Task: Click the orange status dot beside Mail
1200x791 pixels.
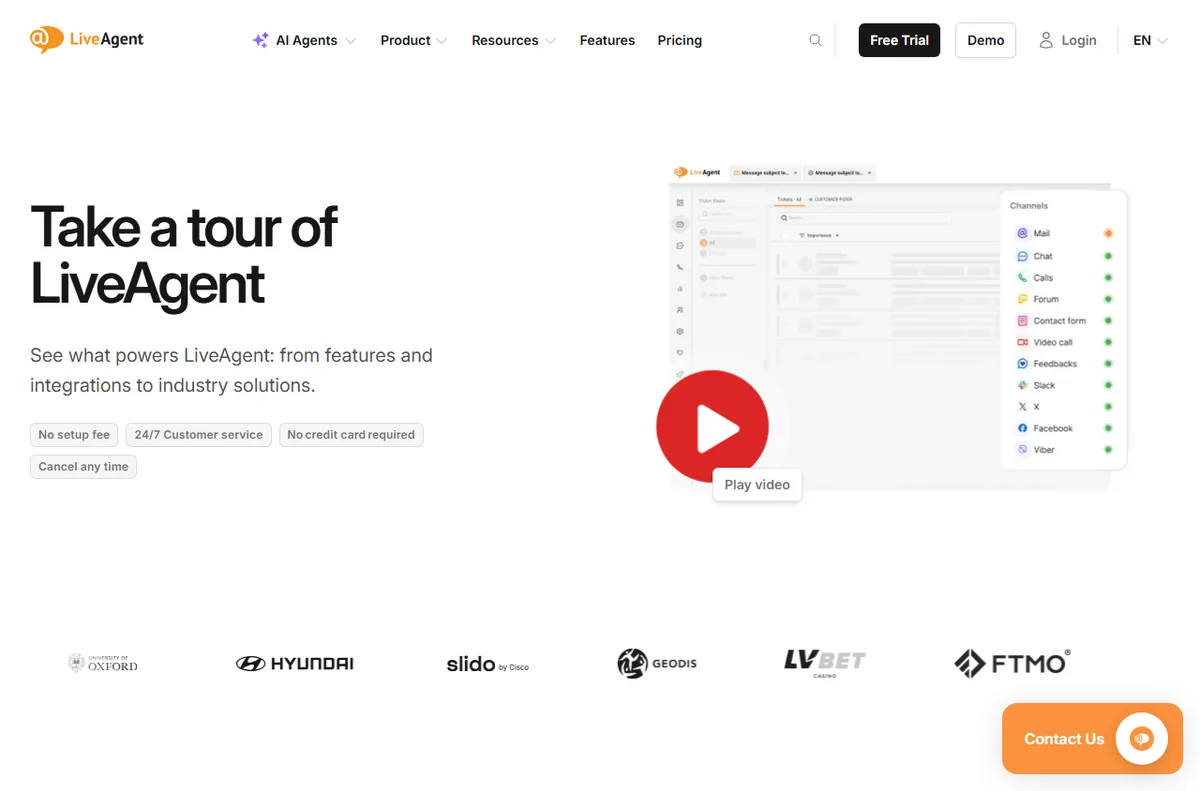Action: (1108, 233)
